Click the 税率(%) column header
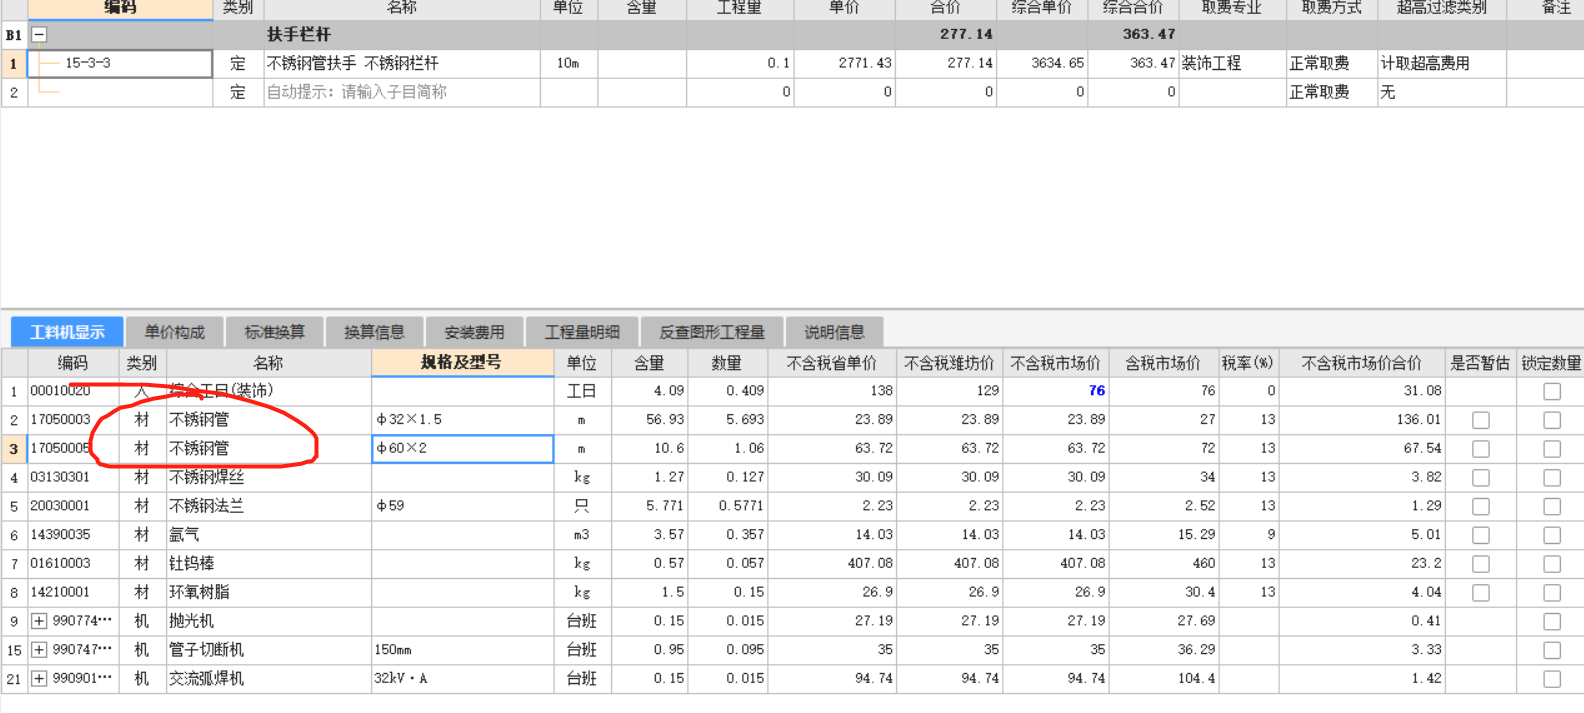The height and width of the screenshot is (713, 1584). pyautogui.click(x=1247, y=363)
